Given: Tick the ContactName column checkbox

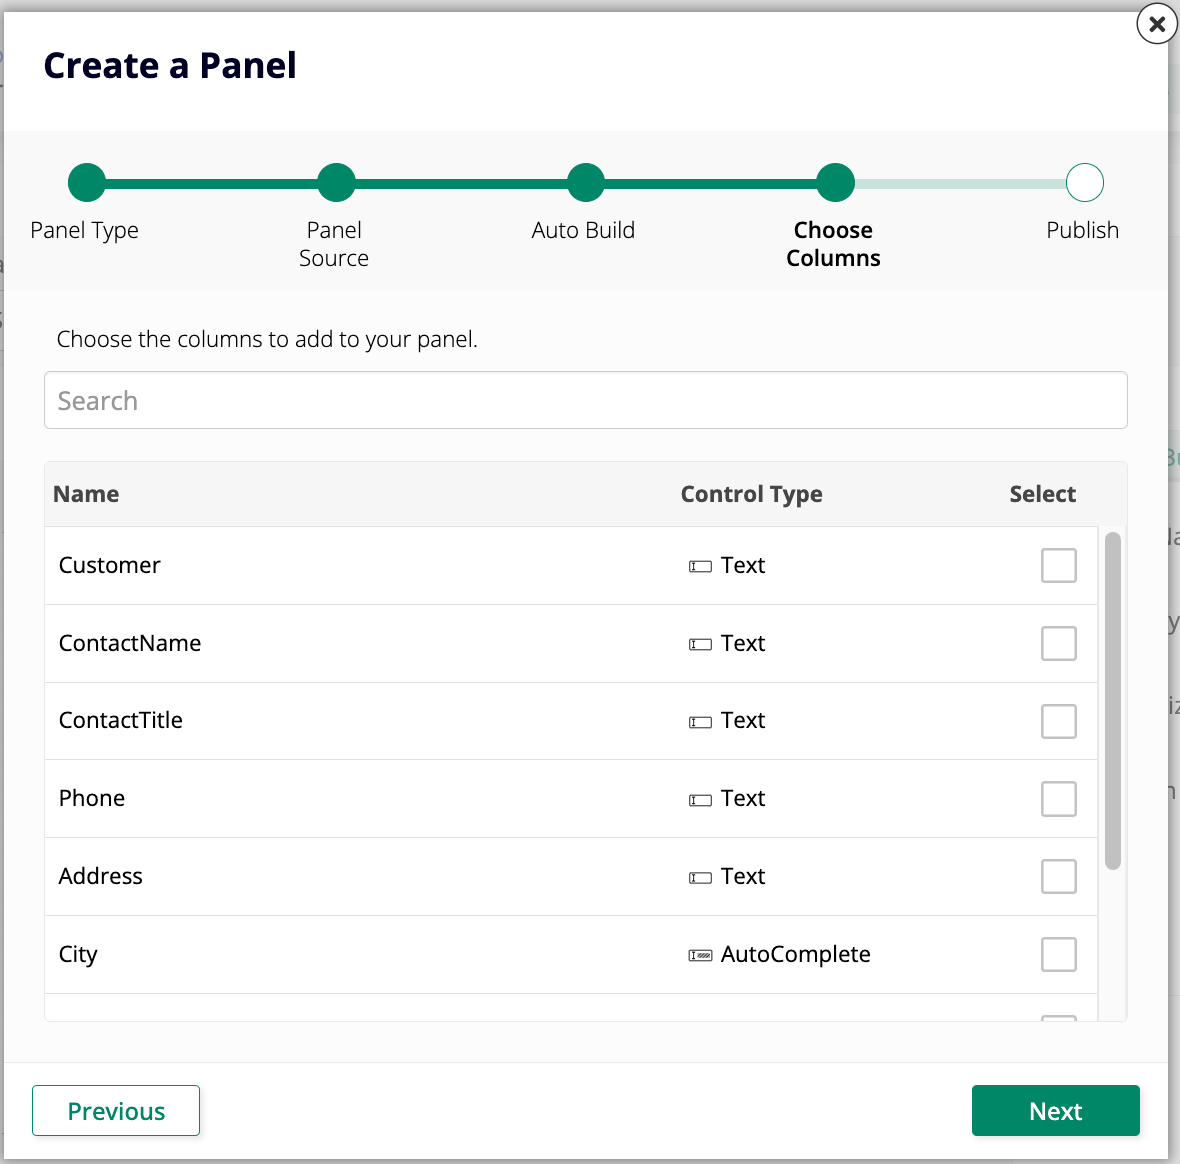Looking at the screenshot, I should (x=1058, y=644).
